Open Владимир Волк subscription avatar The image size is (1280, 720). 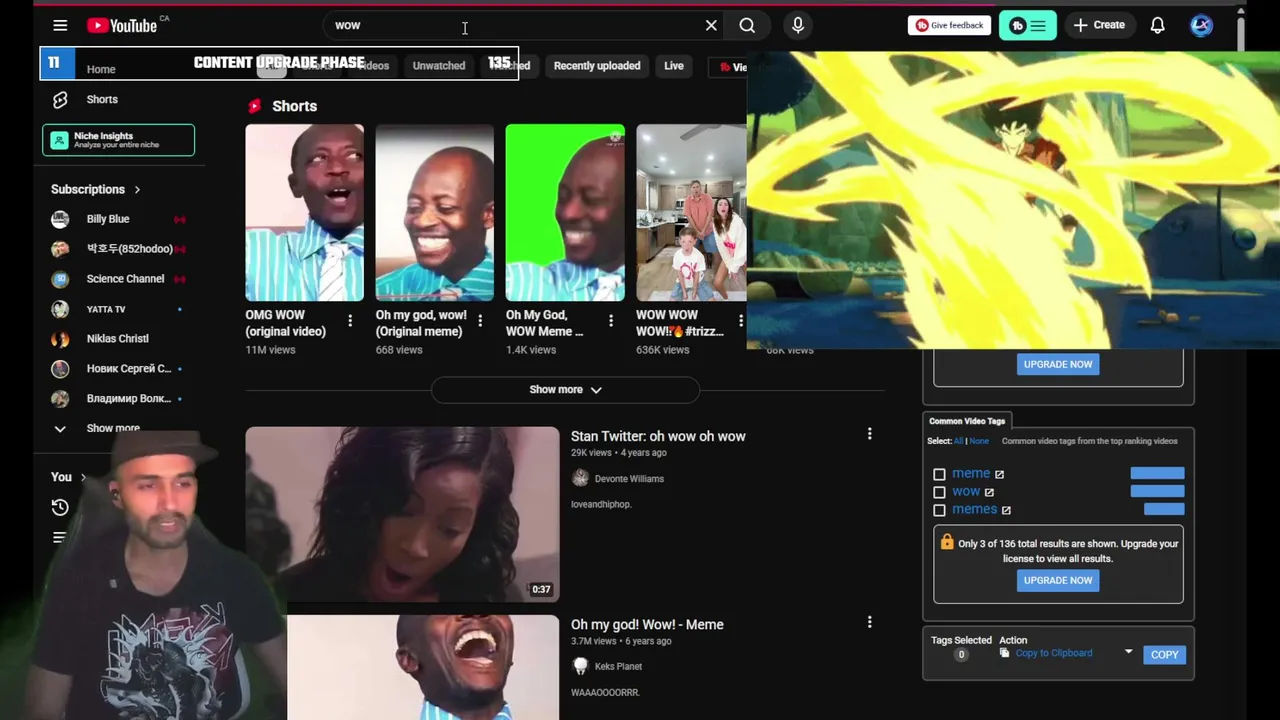(x=60, y=399)
